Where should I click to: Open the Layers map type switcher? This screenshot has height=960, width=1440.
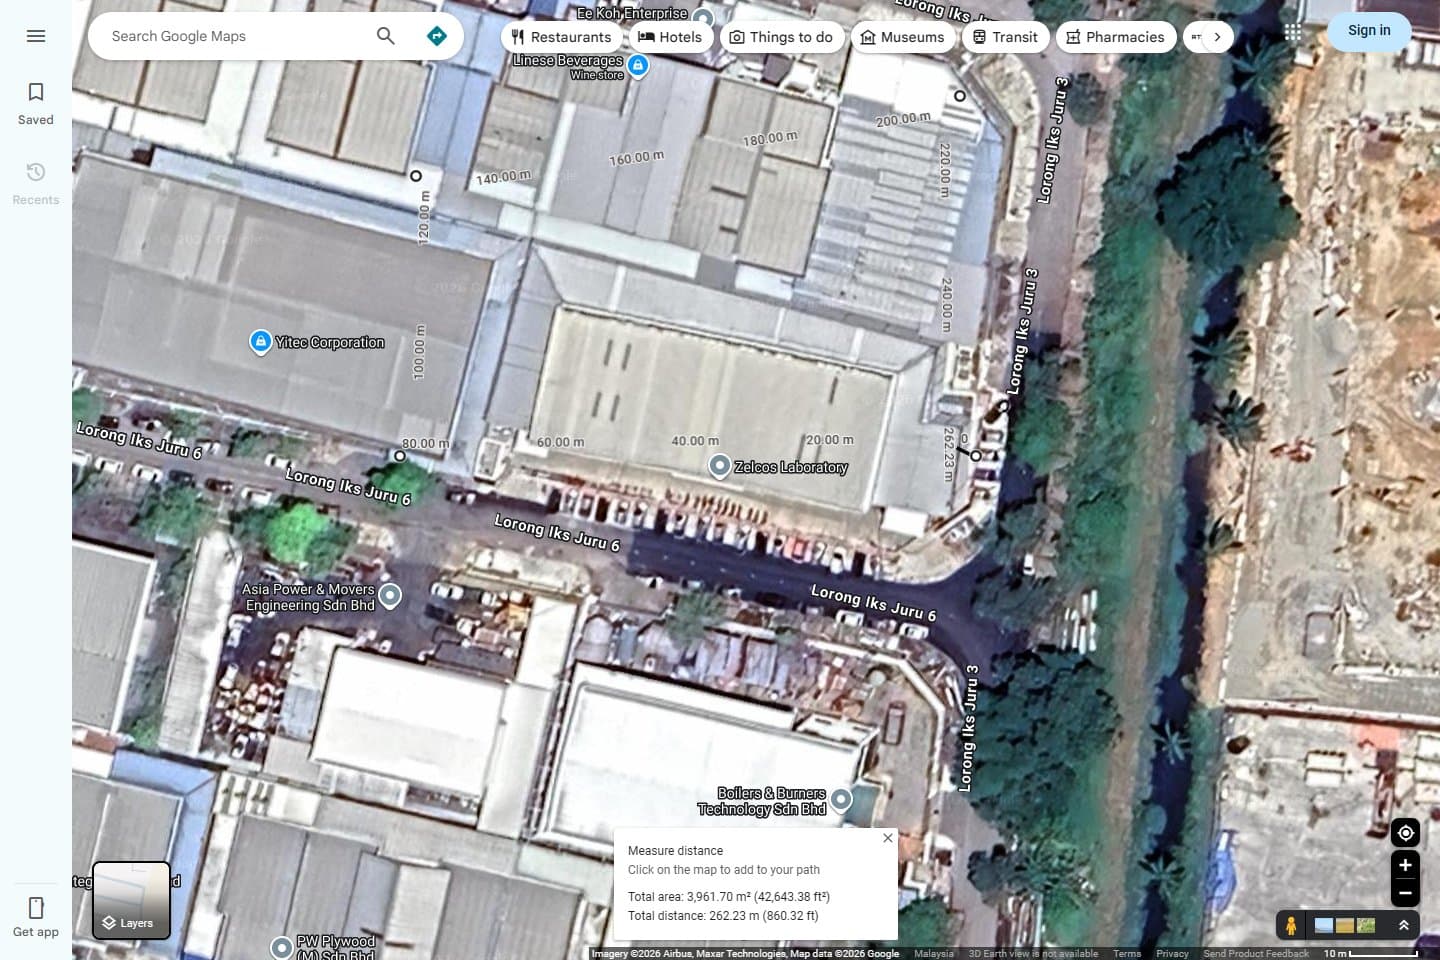[x=131, y=900]
